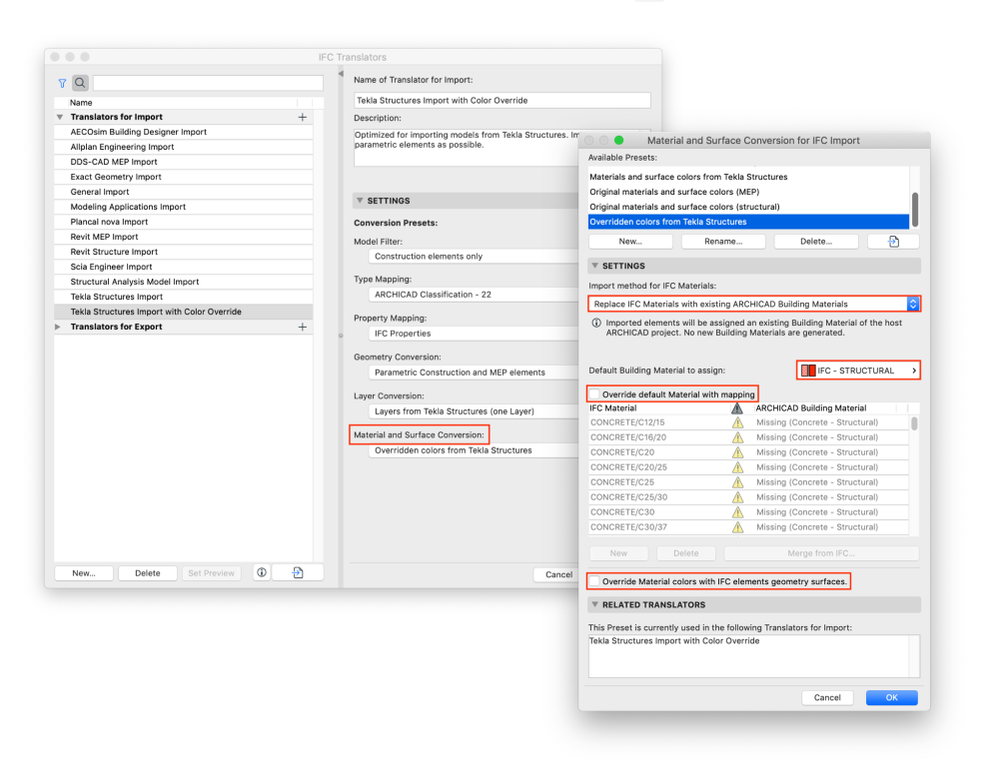Click the import file icon in IFC Translators footer

(x=298, y=573)
